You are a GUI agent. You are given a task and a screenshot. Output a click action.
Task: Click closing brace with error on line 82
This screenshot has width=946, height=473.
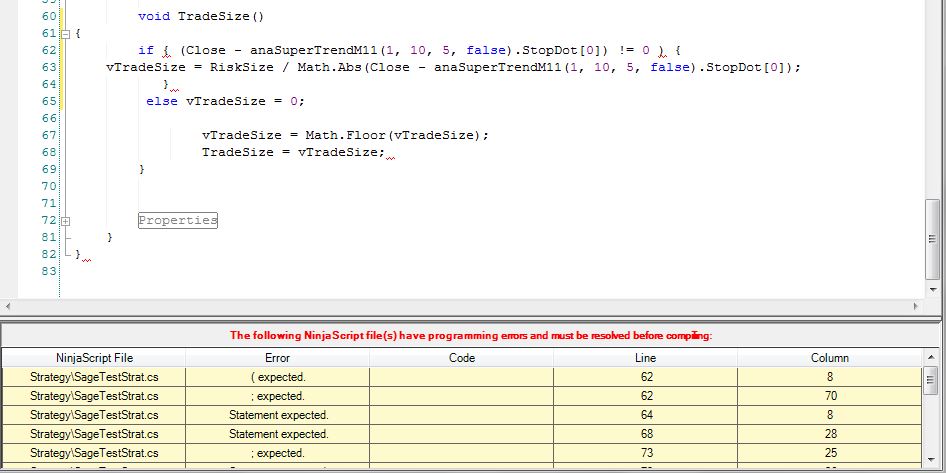(x=78, y=255)
